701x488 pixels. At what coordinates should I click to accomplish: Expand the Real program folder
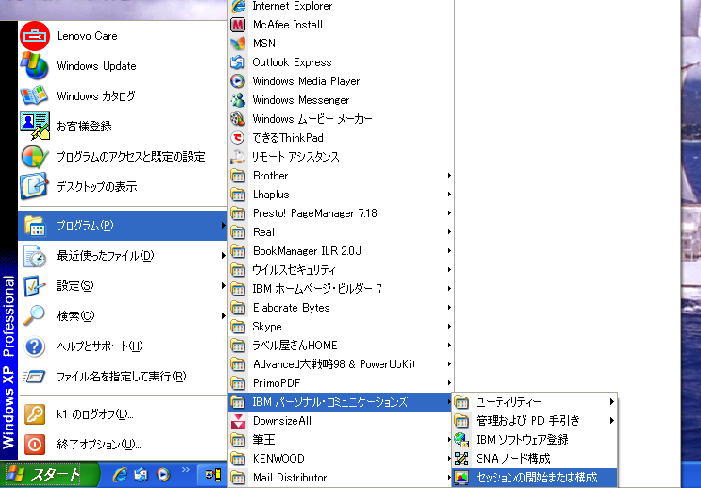tap(341, 232)
